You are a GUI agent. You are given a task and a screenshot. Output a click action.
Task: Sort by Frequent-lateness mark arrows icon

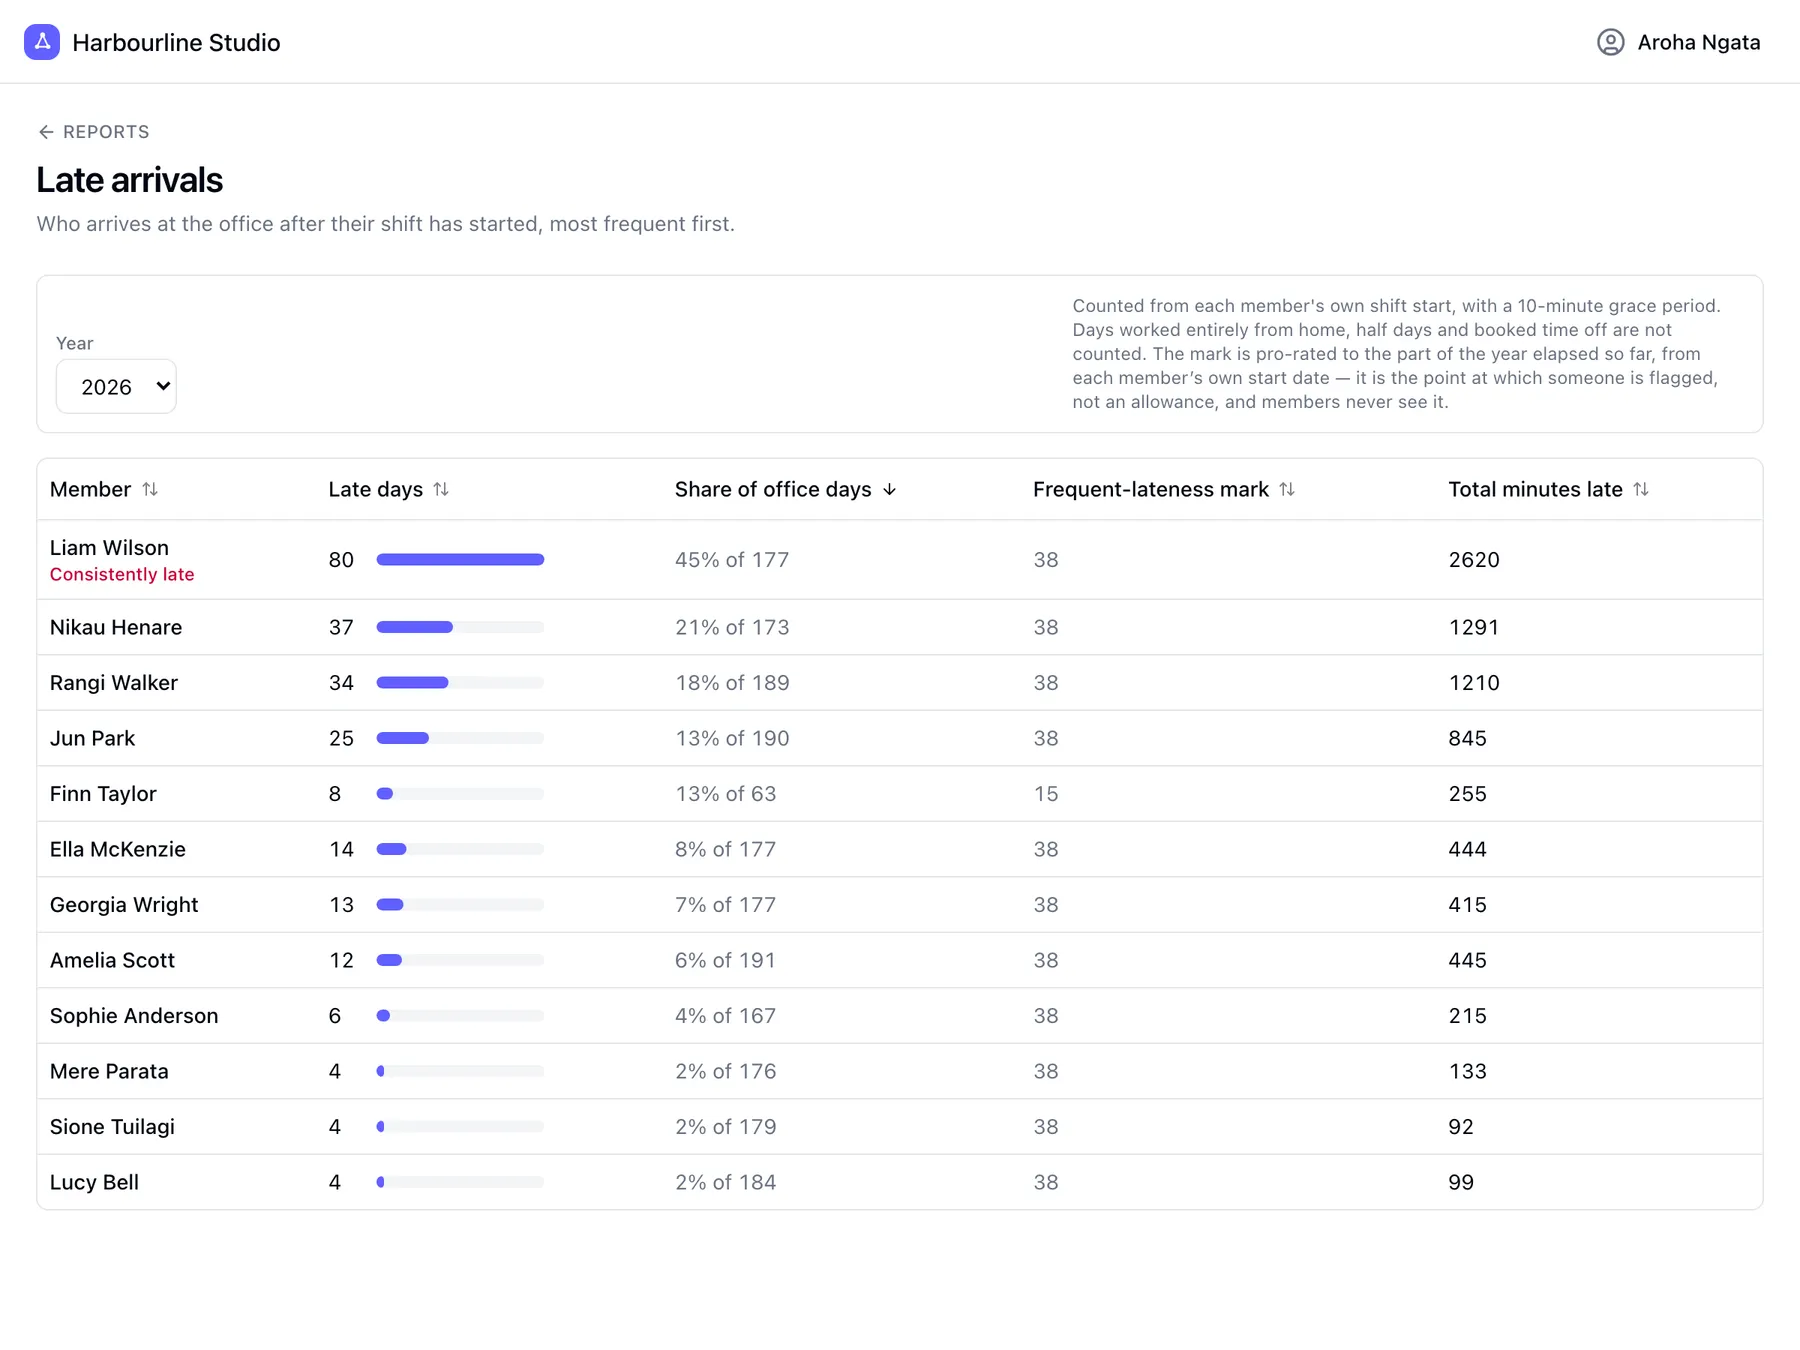click(x=1287, y=489)
